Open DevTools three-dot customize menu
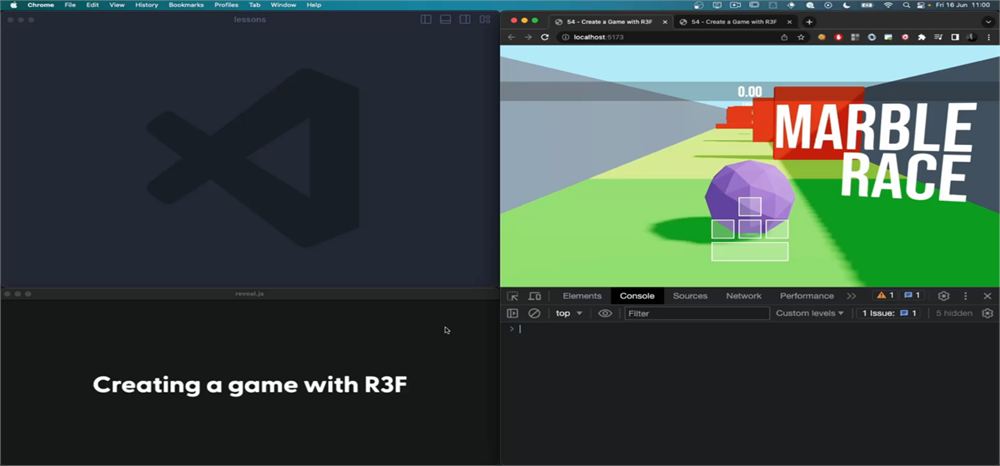The width and height of the screenshot is (1000, 466). click(966, 296)
